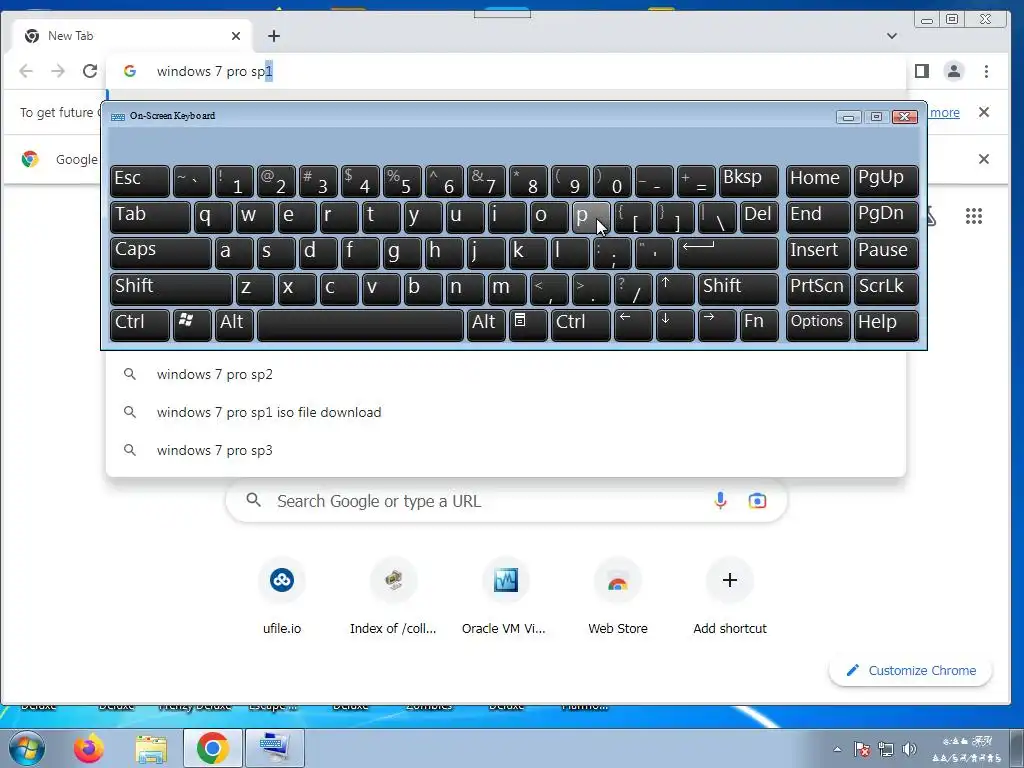Start voice search with microphone

pyautogui.click(x=720, y=501)
